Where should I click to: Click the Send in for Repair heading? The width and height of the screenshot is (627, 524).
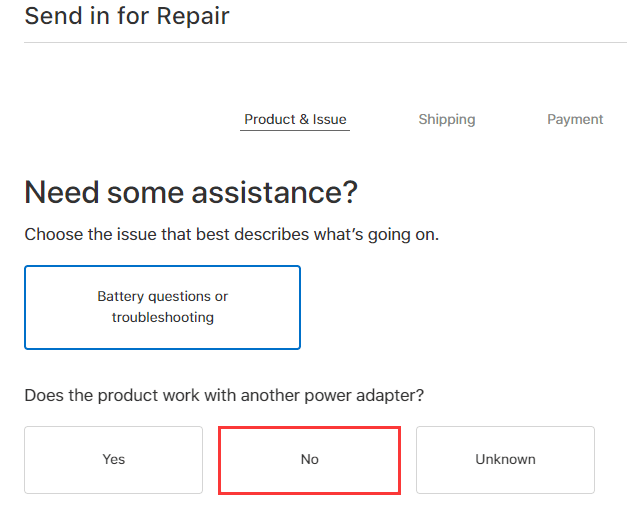127,16
